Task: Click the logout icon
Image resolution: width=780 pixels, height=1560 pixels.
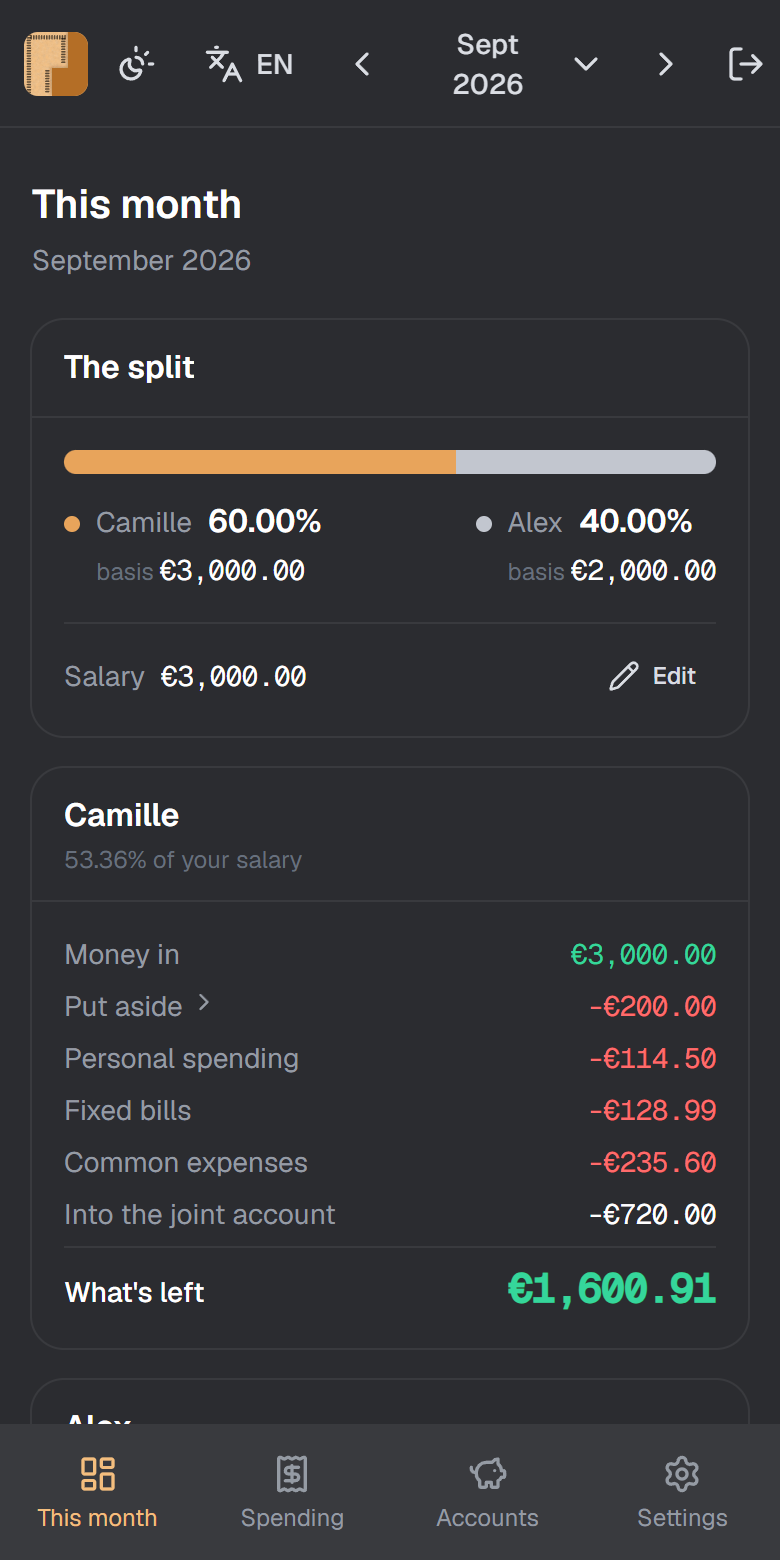Action: point(745,64)
